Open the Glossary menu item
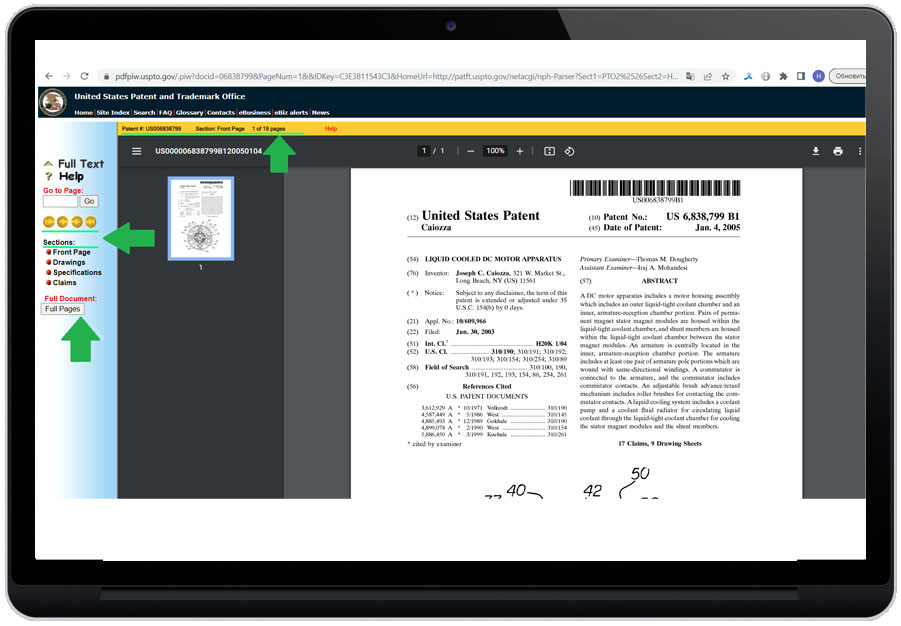 tap(188, 113)
